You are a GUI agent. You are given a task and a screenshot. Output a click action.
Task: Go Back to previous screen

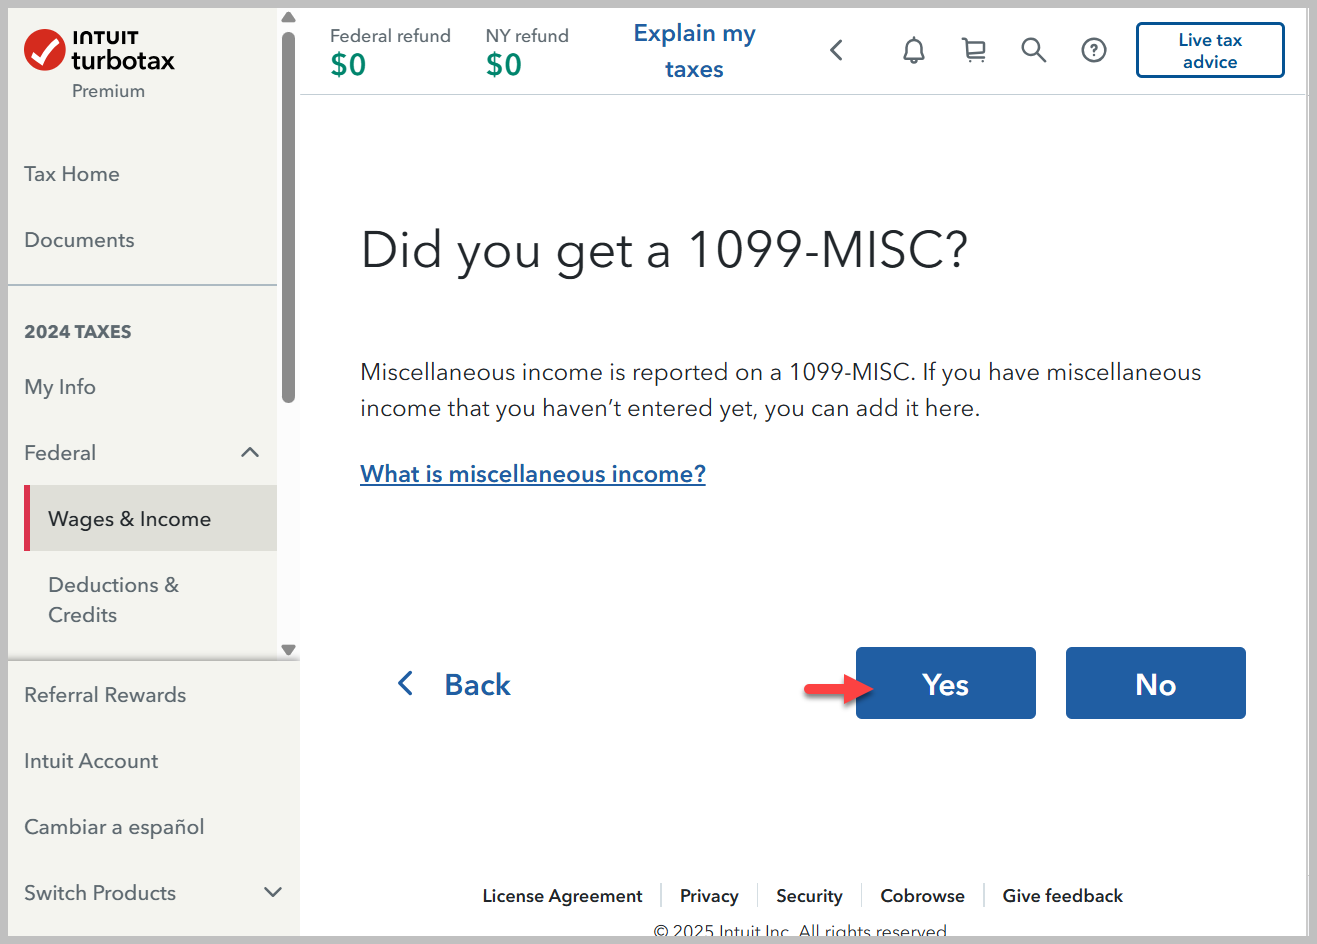pos(455,684)
